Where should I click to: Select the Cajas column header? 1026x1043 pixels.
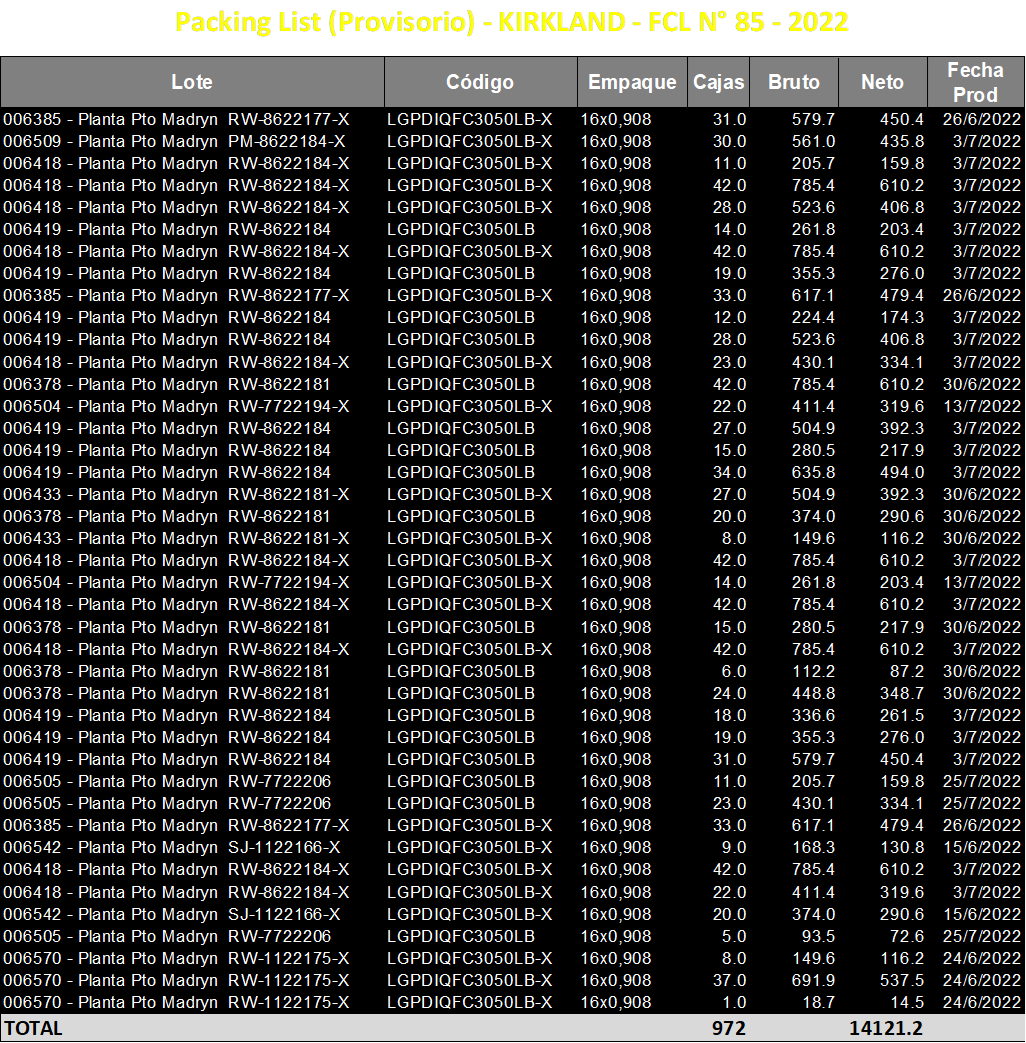click(719, 82)
